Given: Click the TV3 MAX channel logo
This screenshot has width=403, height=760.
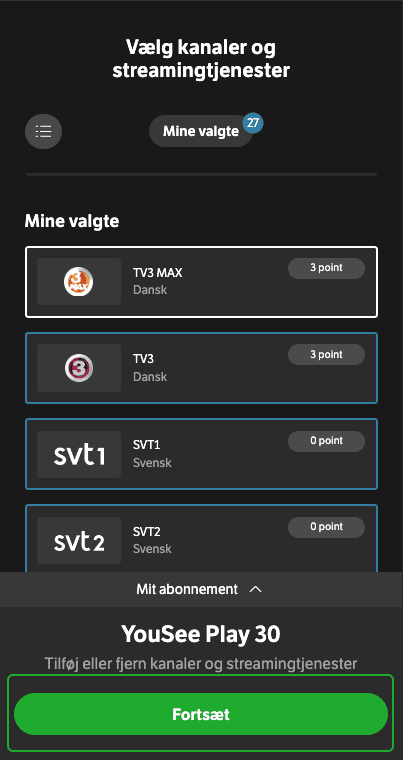Looking at the screenshot, I should (x=79, y=282).
